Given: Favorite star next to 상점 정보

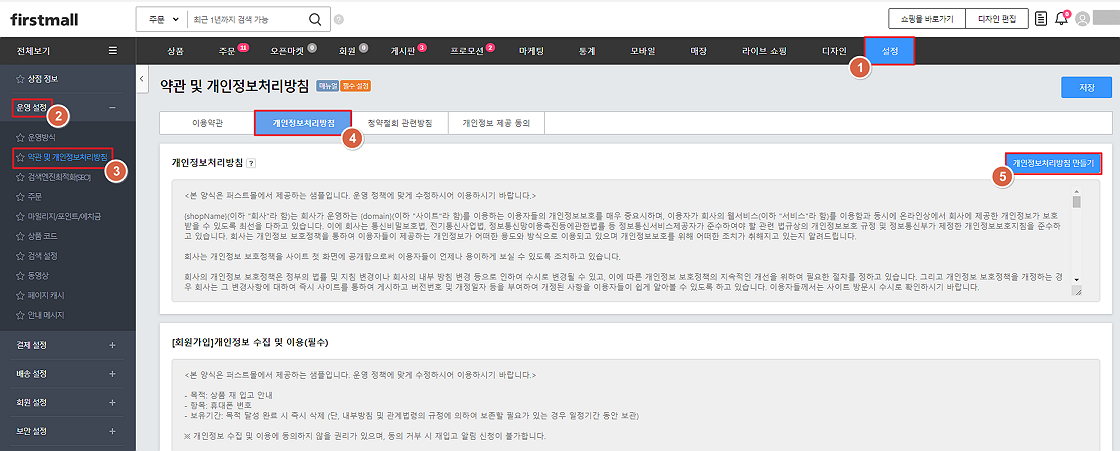Looking at the screenshot, I should [x=20, y=79].
